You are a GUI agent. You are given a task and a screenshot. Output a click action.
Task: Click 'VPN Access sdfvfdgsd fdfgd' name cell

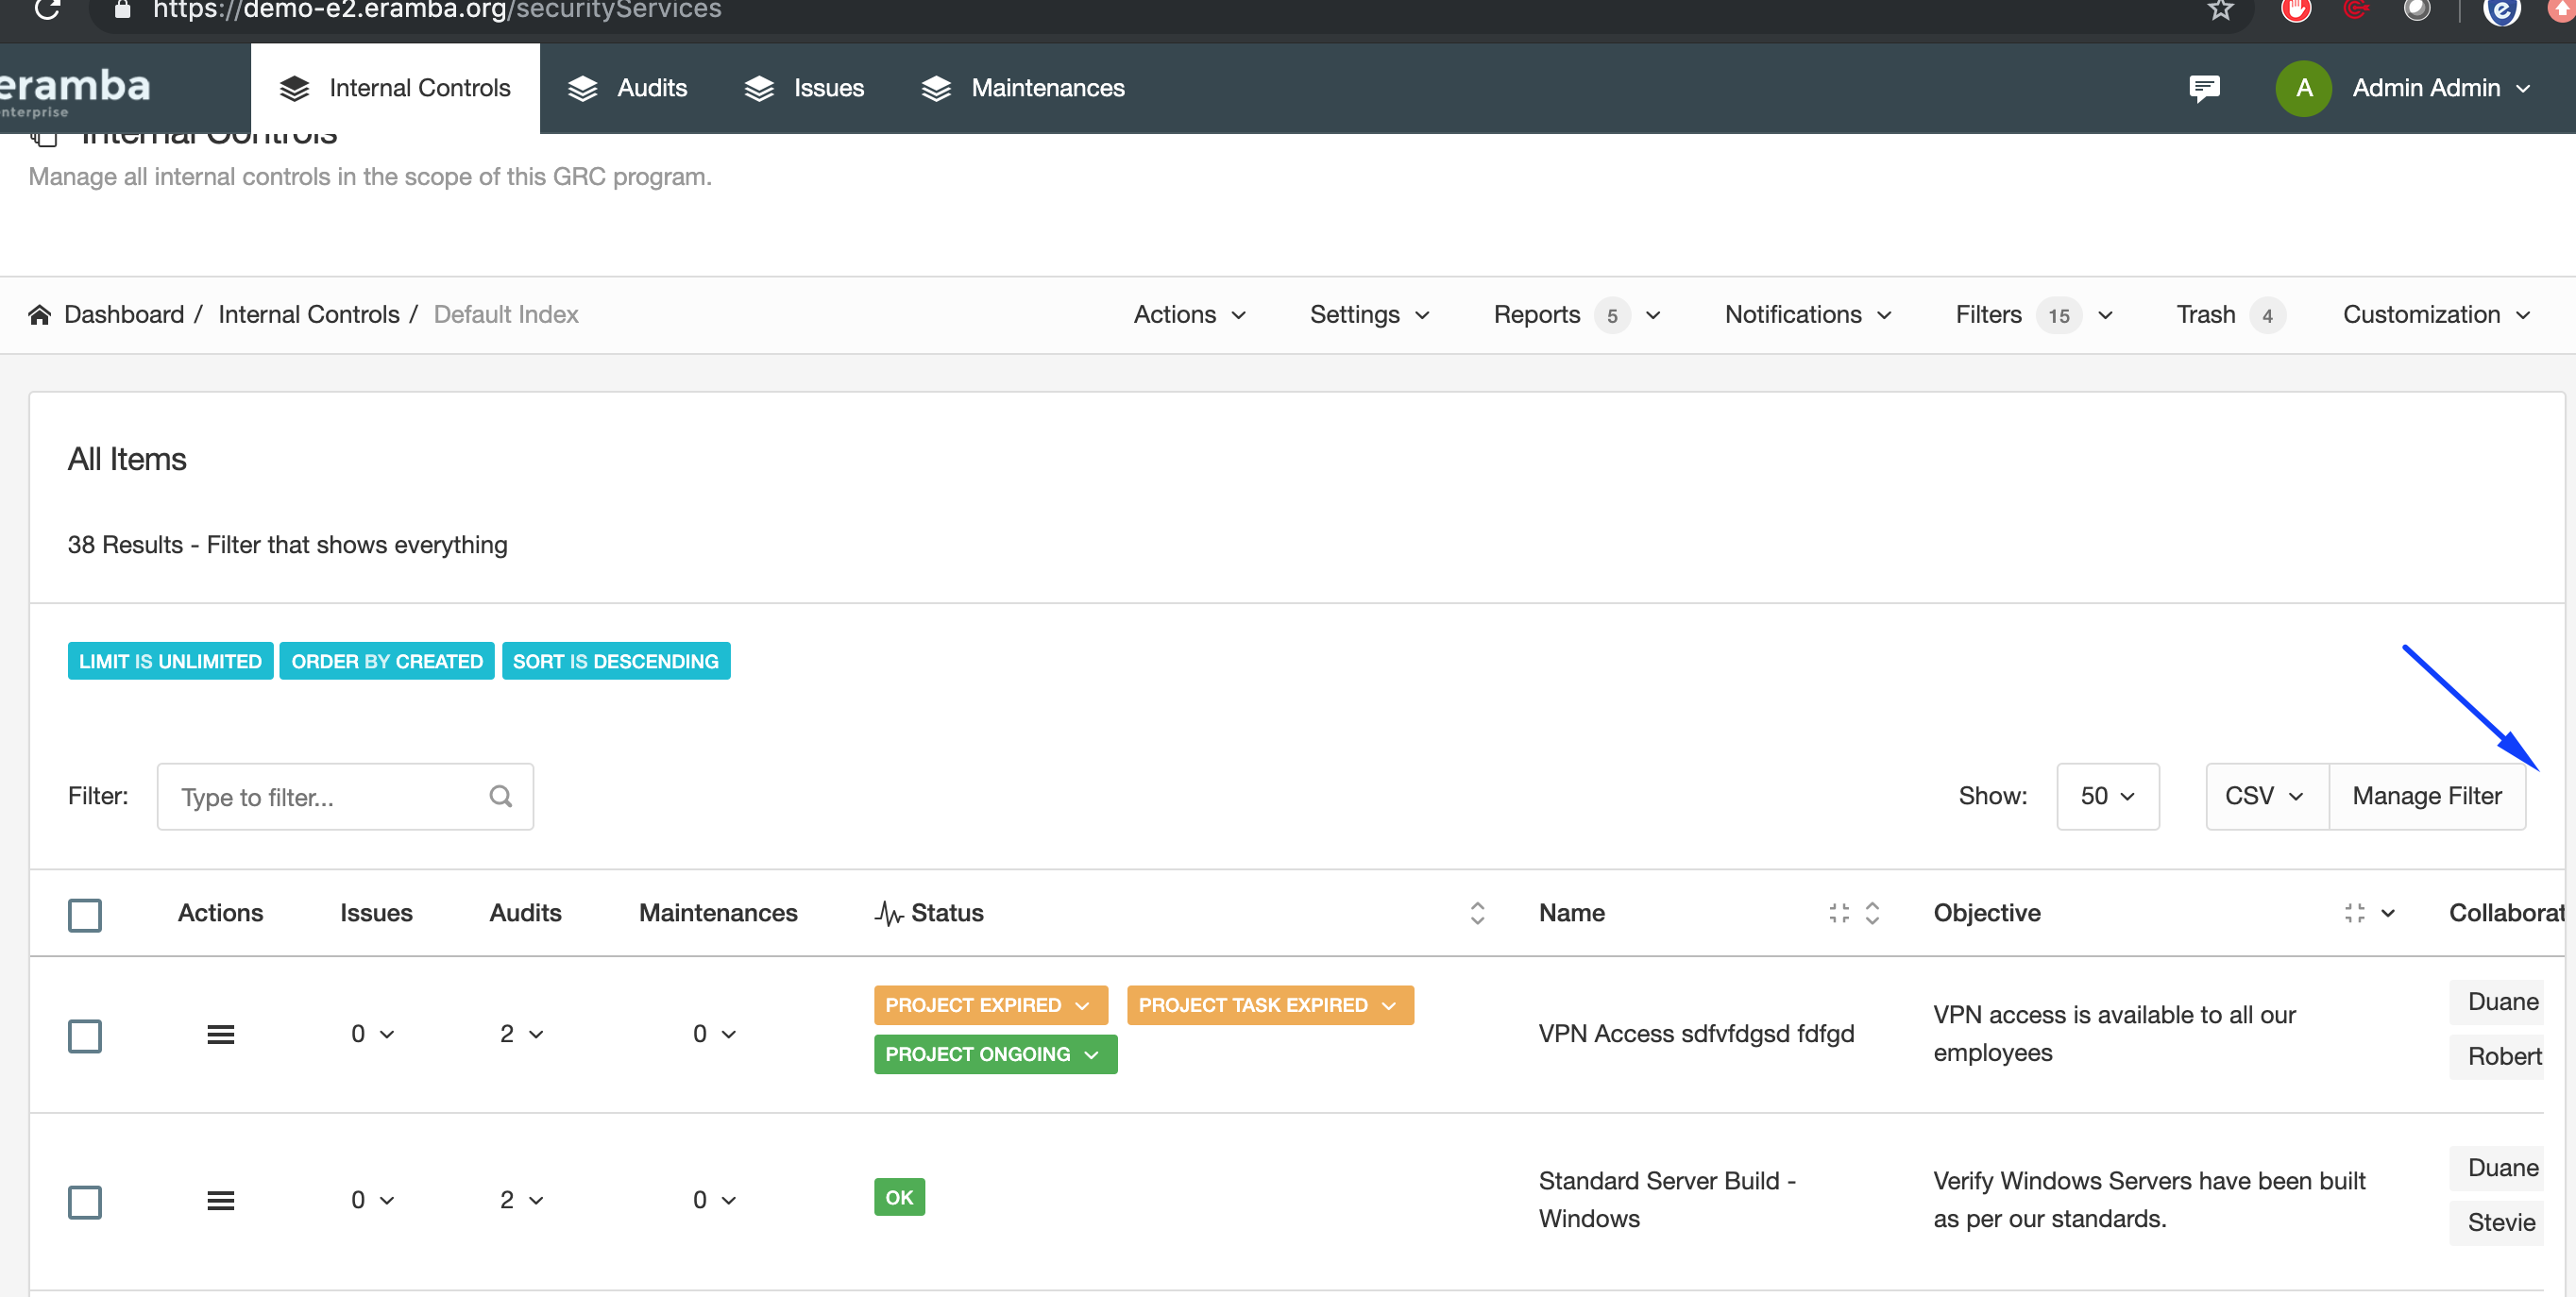pos(1696,1034)
